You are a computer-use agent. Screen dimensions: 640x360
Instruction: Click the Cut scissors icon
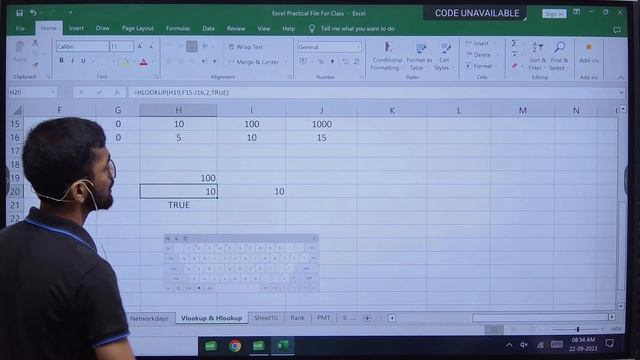36,42
